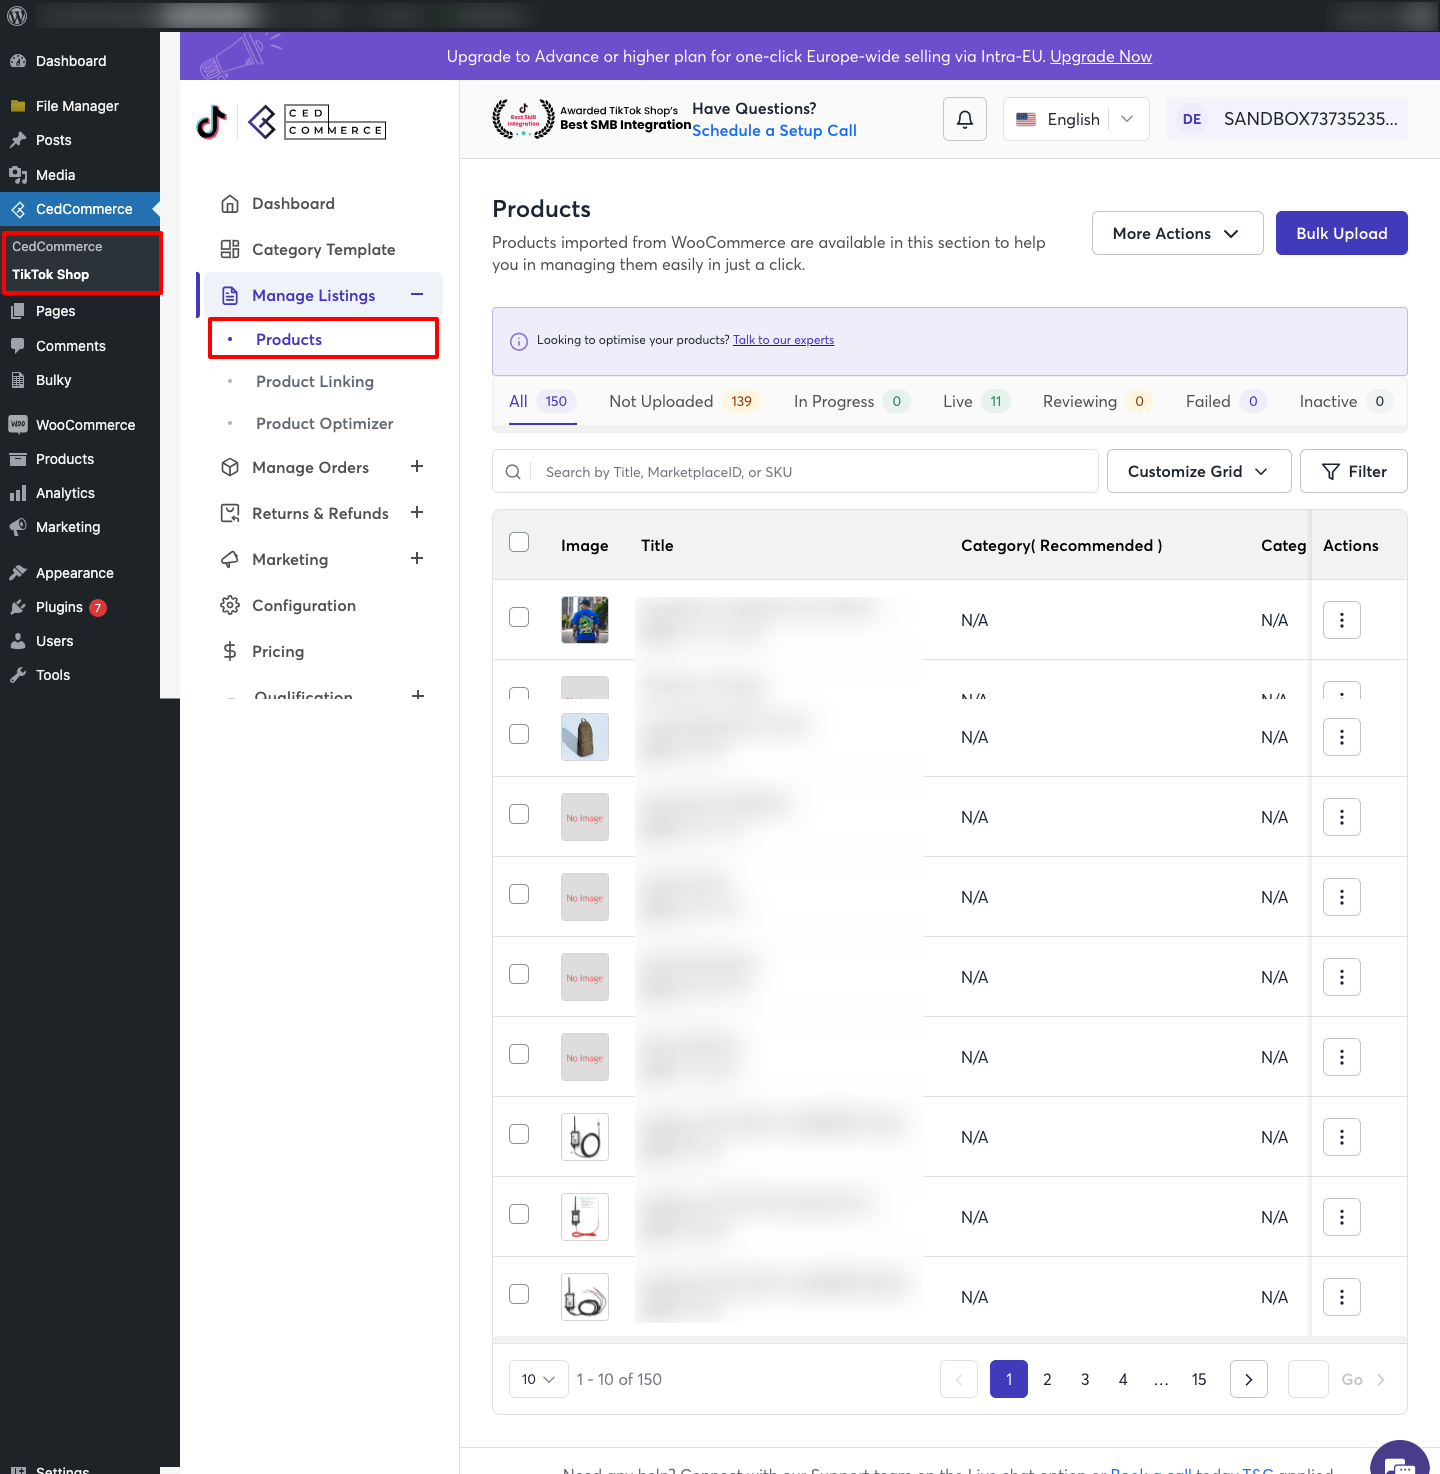Tick the select-all checkbox in table header

(x=519, y=542)
